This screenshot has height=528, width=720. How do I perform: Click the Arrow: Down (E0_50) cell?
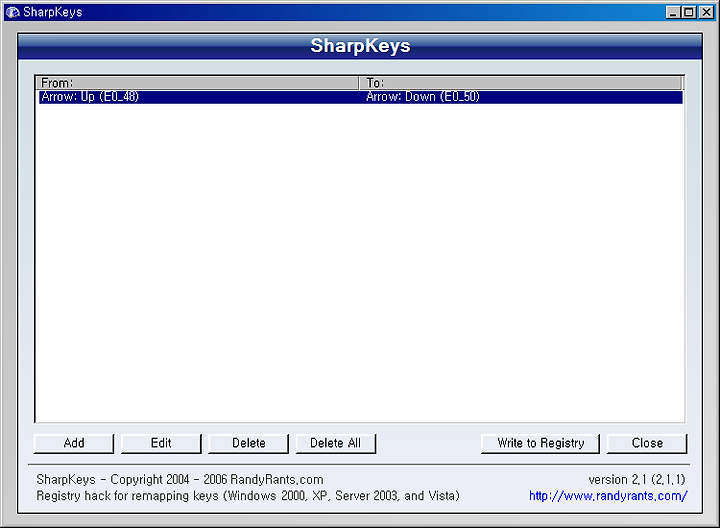(422, 97)
